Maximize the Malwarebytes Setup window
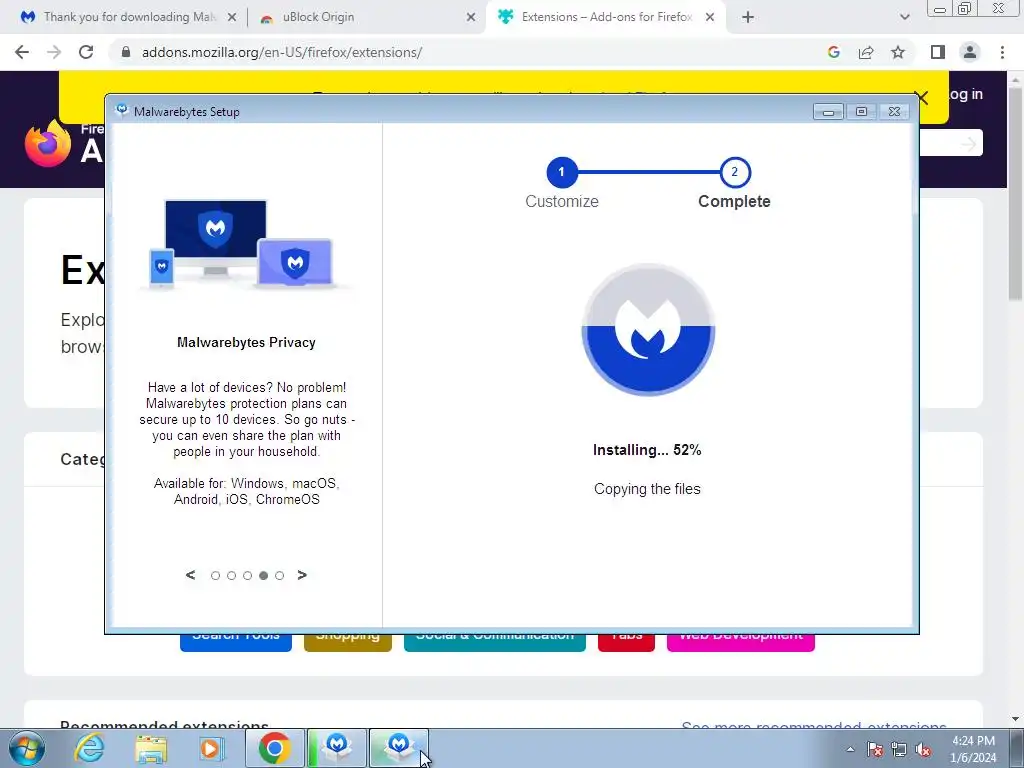 [x=861, y=112]
